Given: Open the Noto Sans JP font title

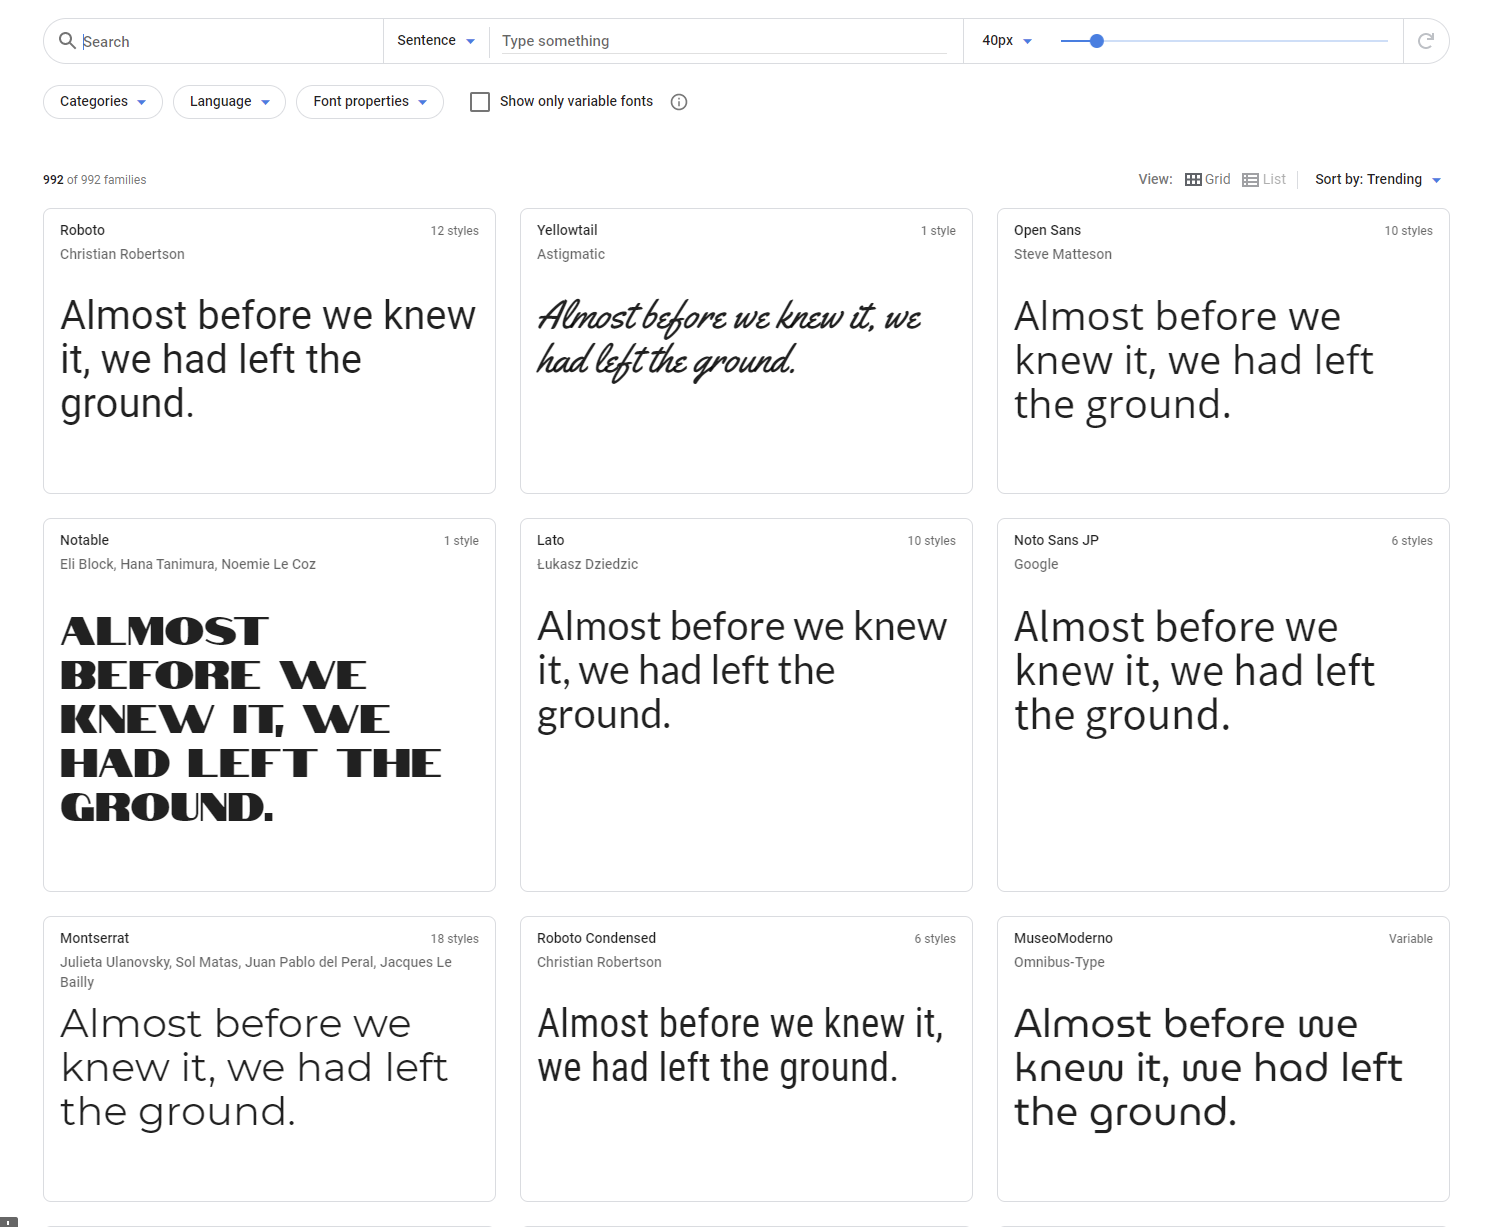Looking at the screenshot, I should pyautogui.click(x=1056, y=541).
